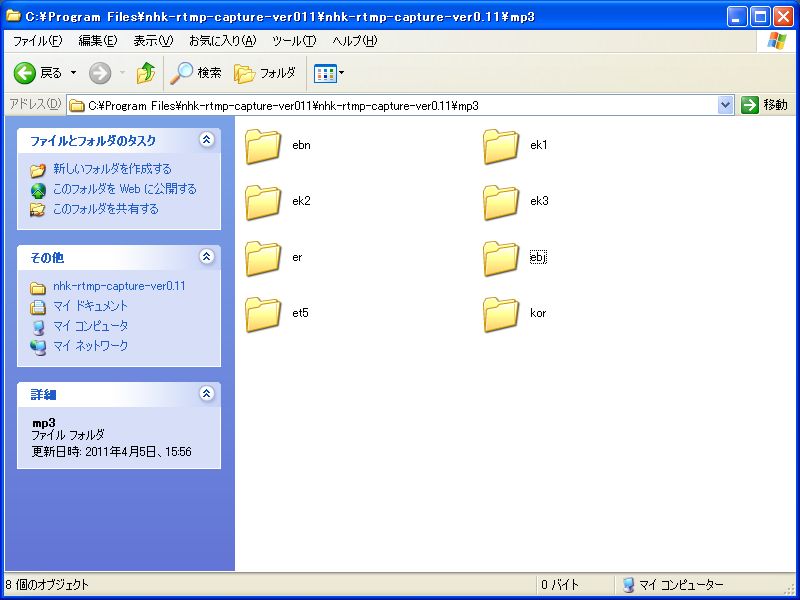Click the publish to Web globe icon

click(x=38, y=190)
